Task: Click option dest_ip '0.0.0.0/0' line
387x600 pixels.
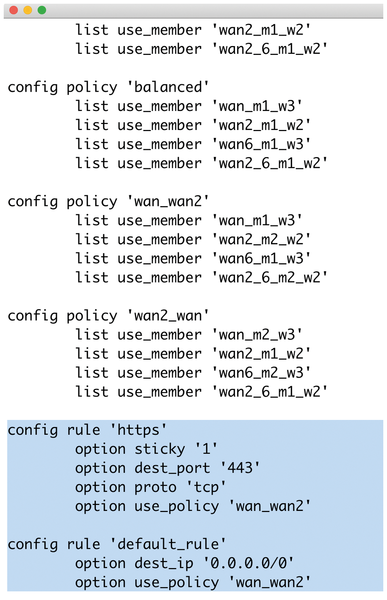Action: [184, 563]
